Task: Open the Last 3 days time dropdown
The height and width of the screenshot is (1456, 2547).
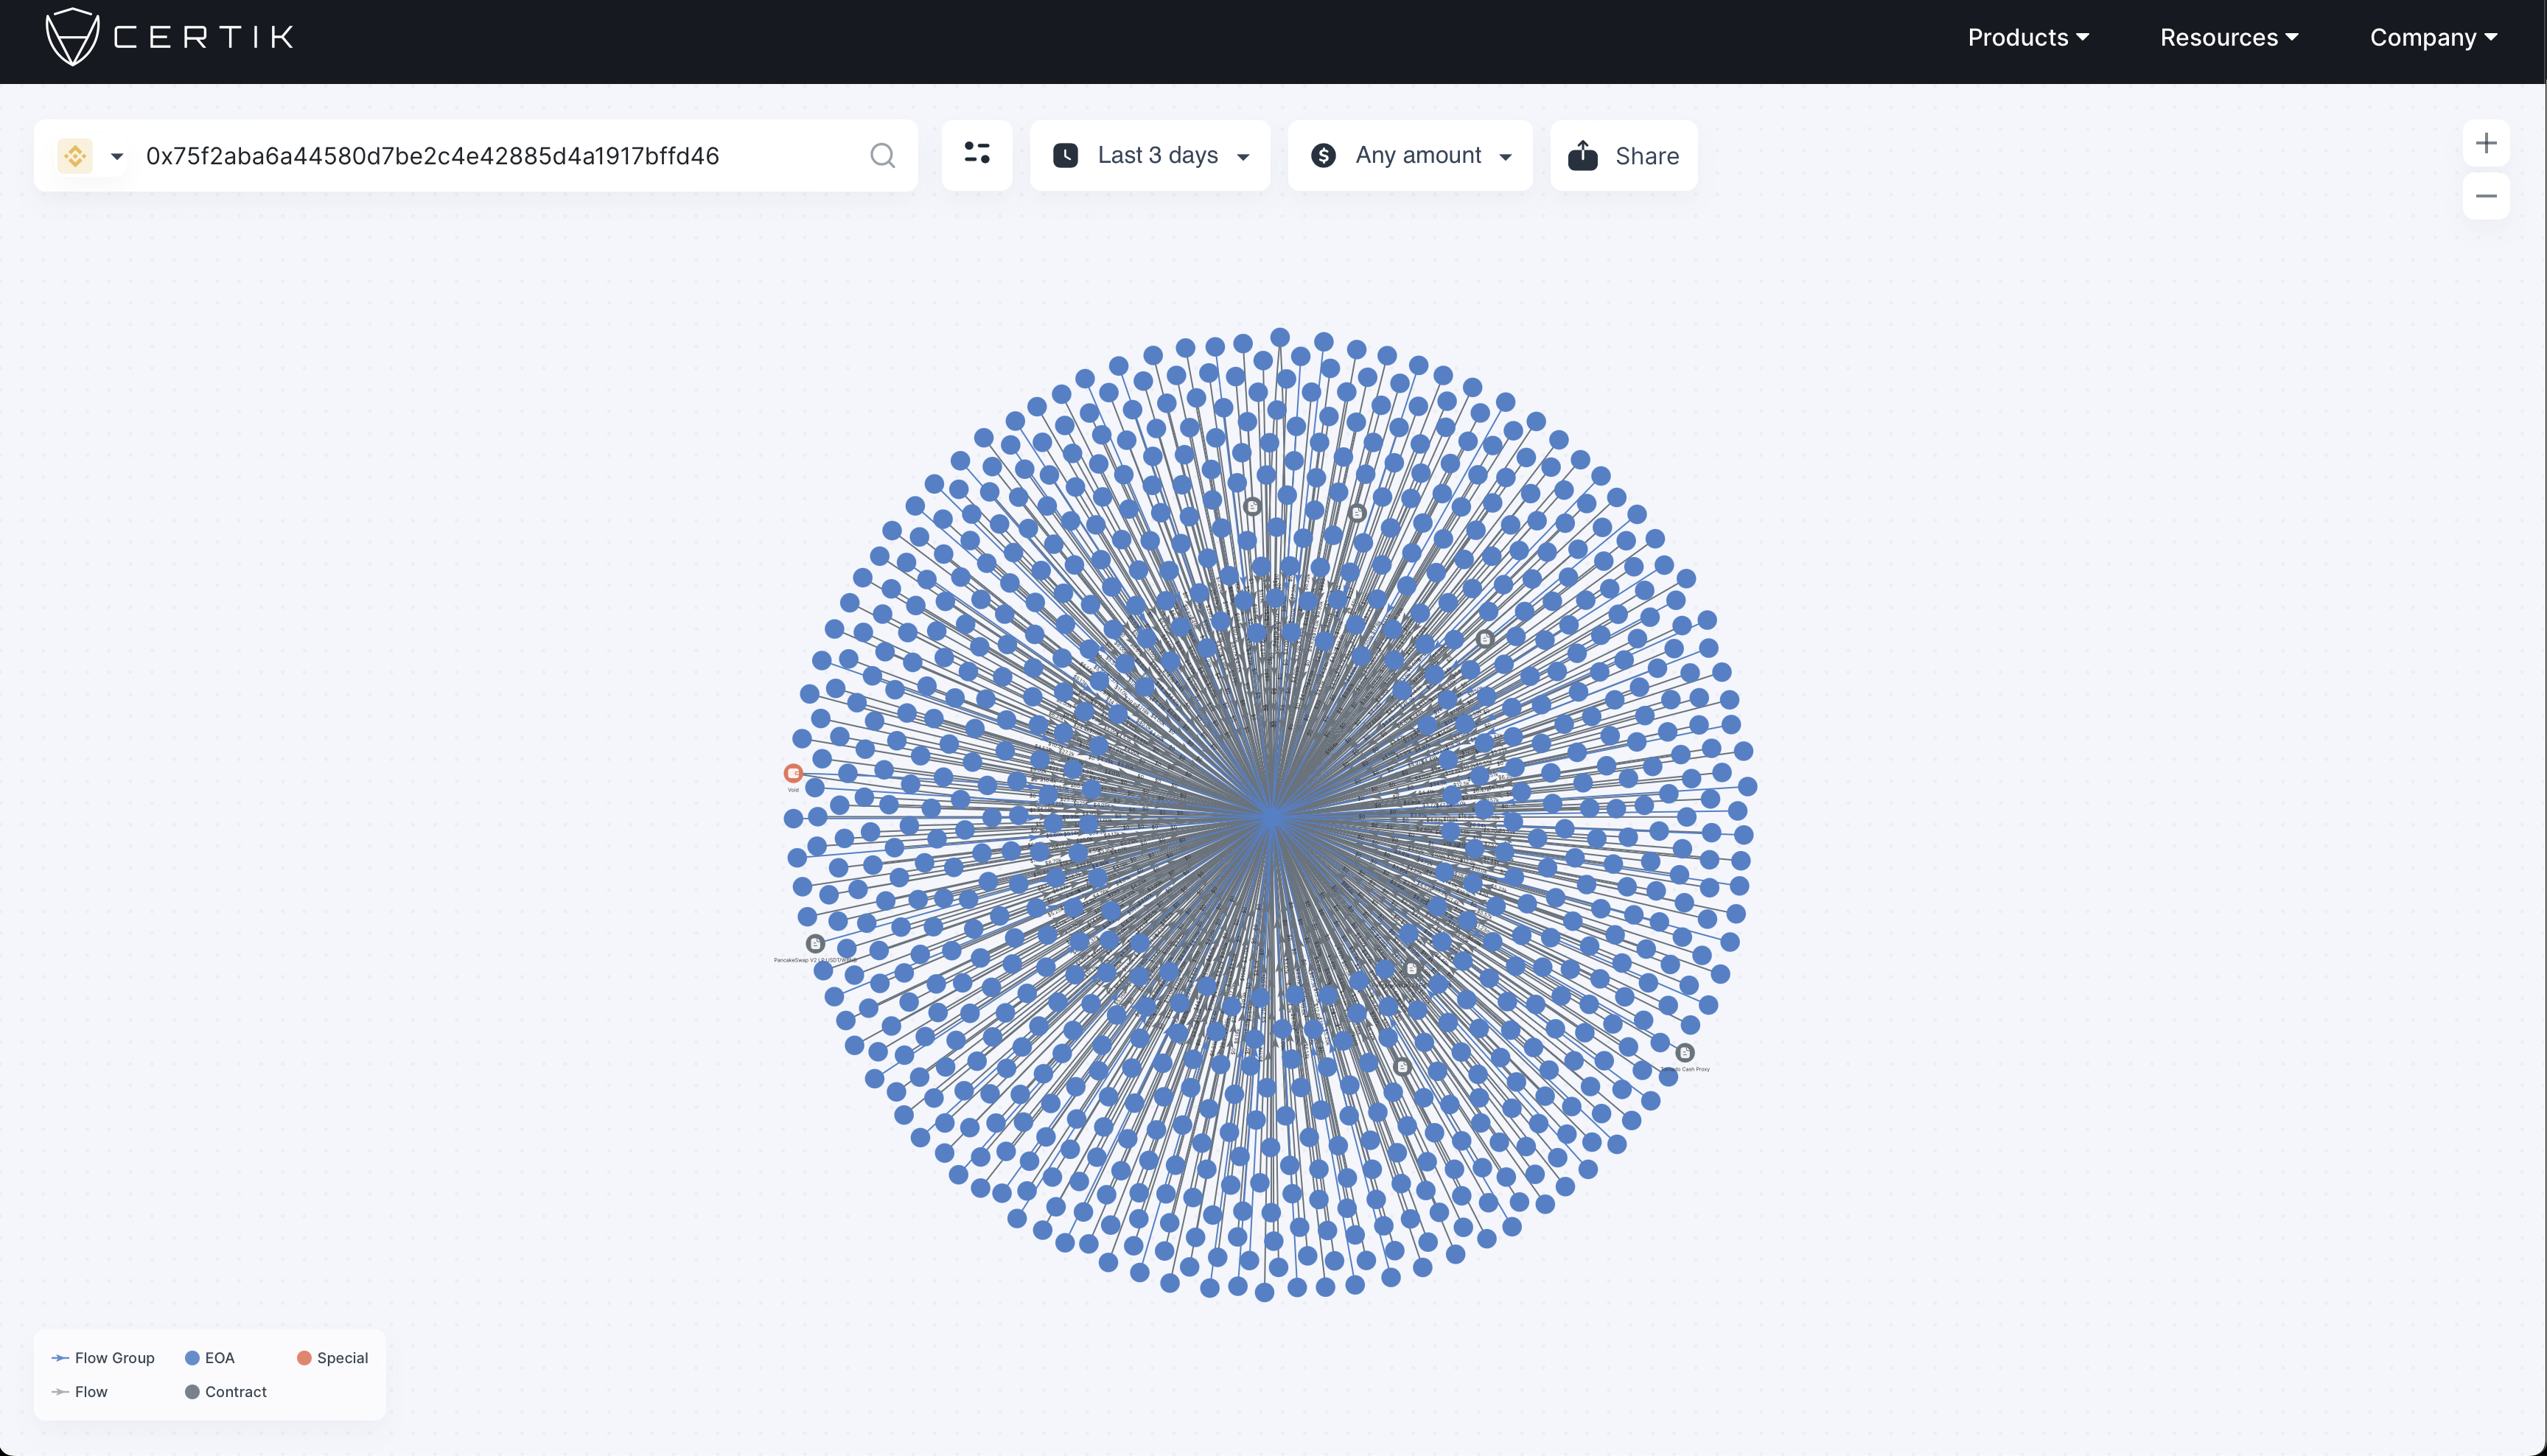Action: (1150, 156)
